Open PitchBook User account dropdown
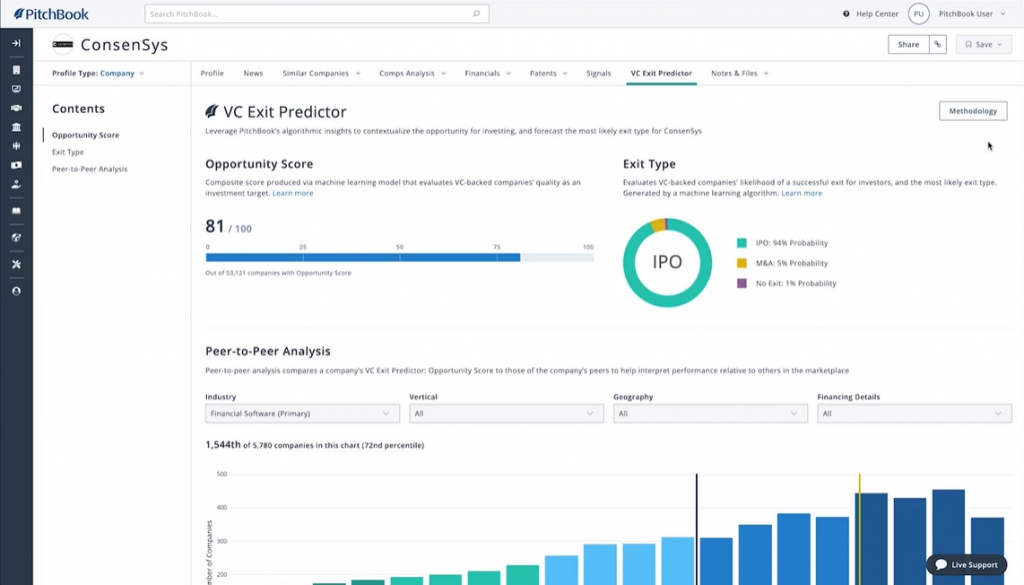Image resolution: width=1024 pixels, height=585 pixels. point(971,14)
